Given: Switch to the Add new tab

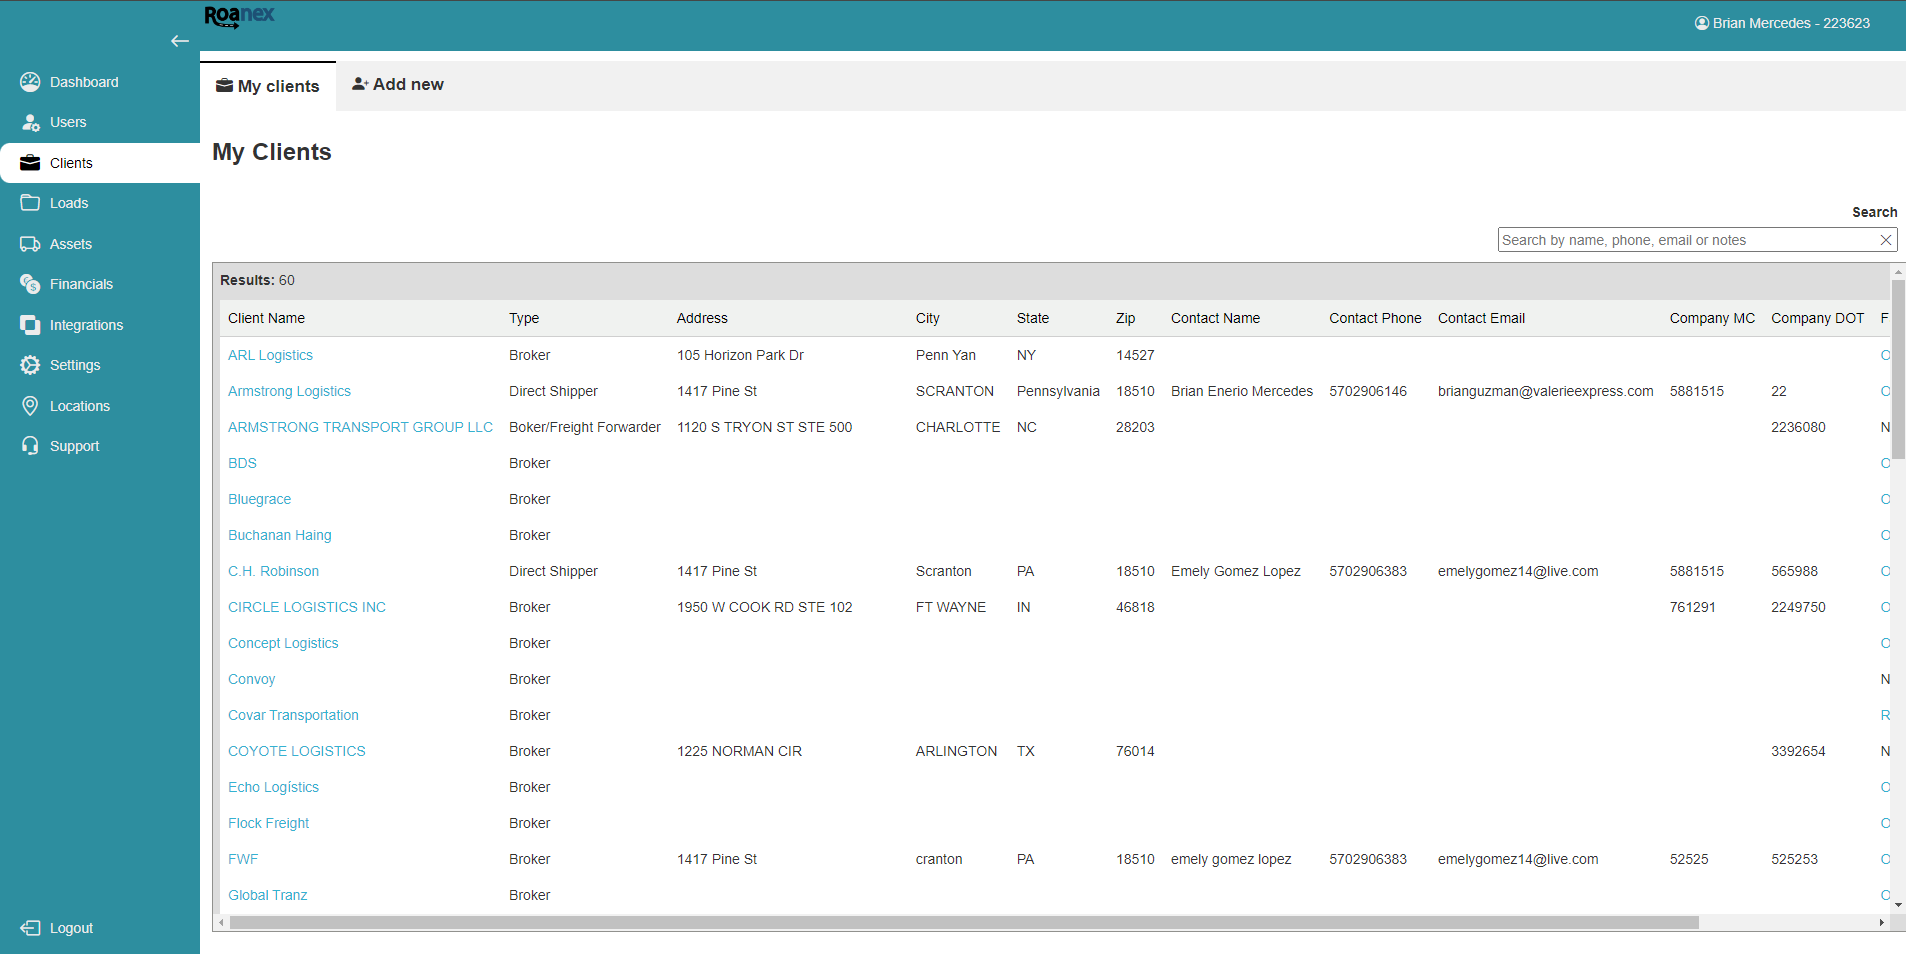Looking at the screenshot, I should click(398, 85).
